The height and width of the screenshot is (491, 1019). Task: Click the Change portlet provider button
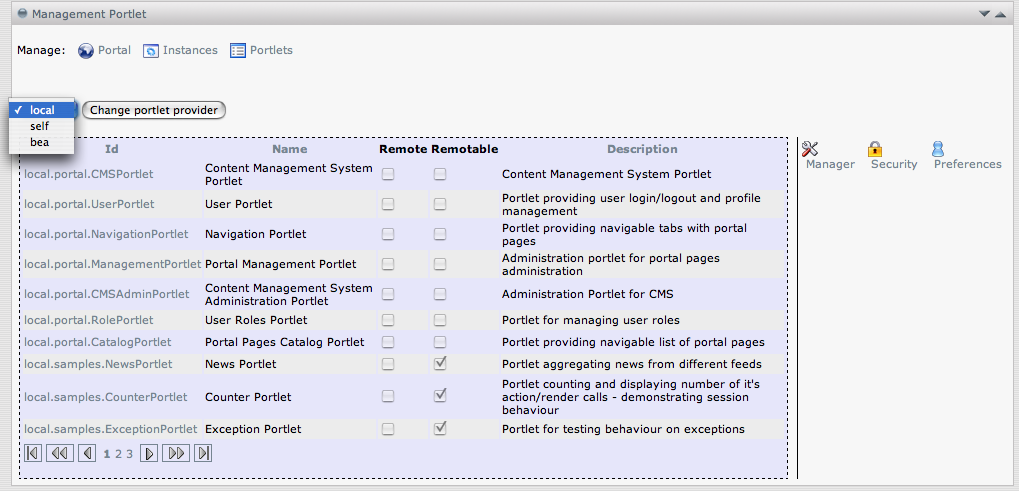[x=154, y=110]
